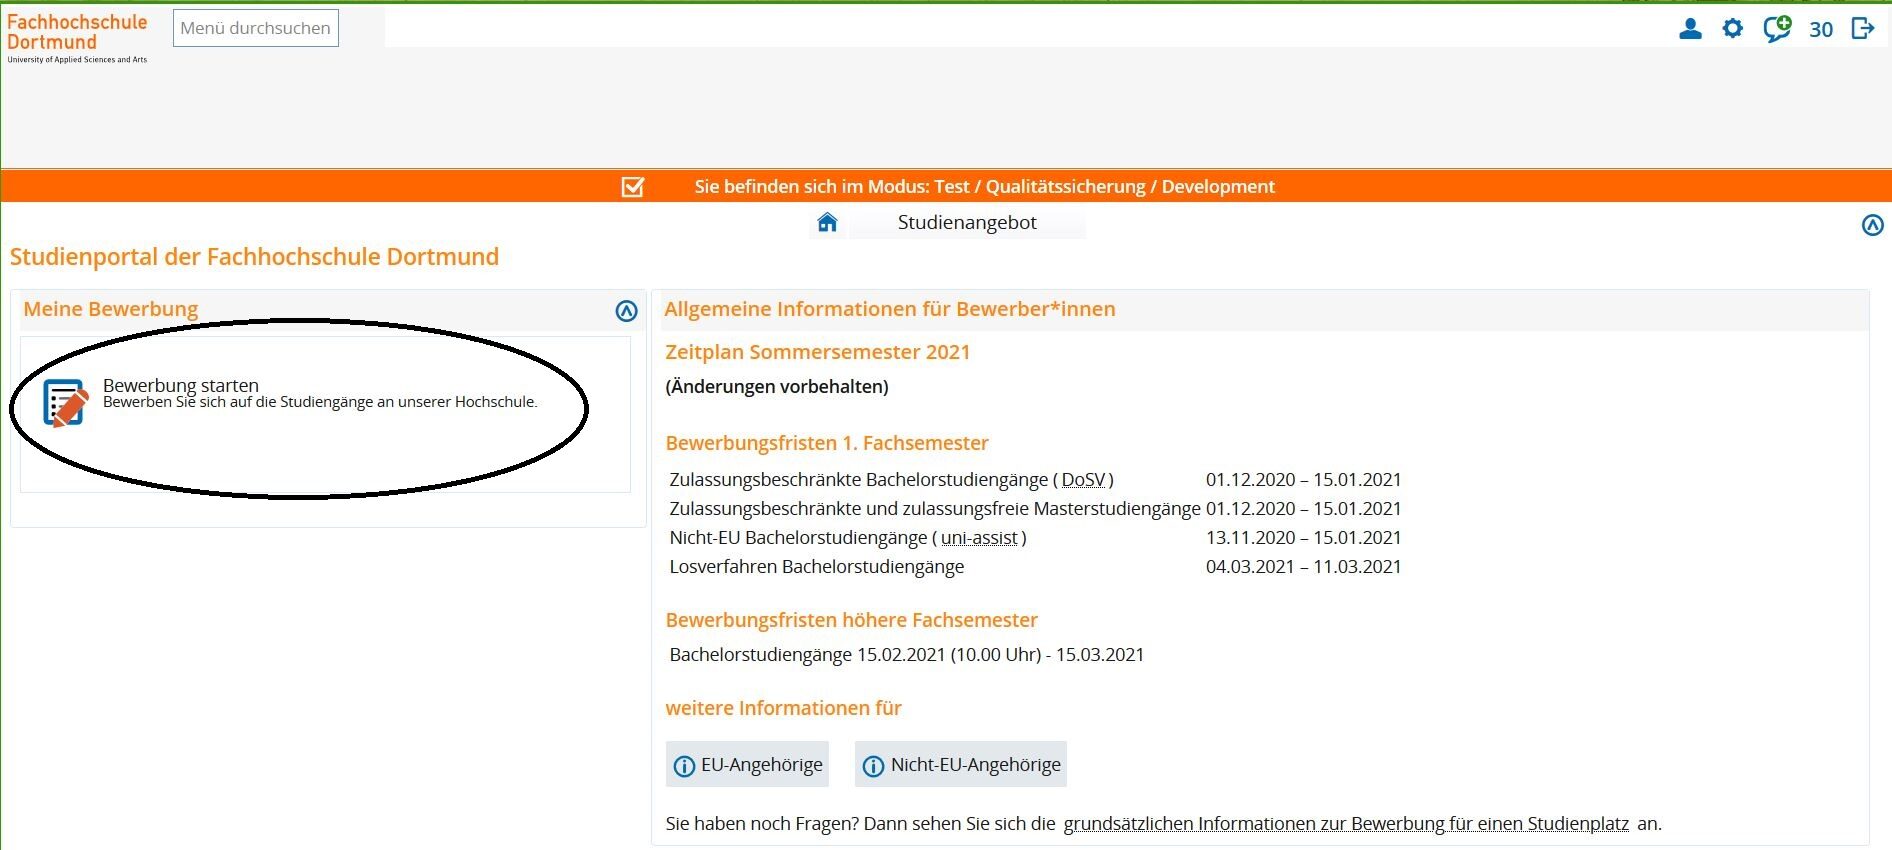The image size is (1892, 850).
Task: Focus the Menü durchsuchen search field
Action: [256, 28]
